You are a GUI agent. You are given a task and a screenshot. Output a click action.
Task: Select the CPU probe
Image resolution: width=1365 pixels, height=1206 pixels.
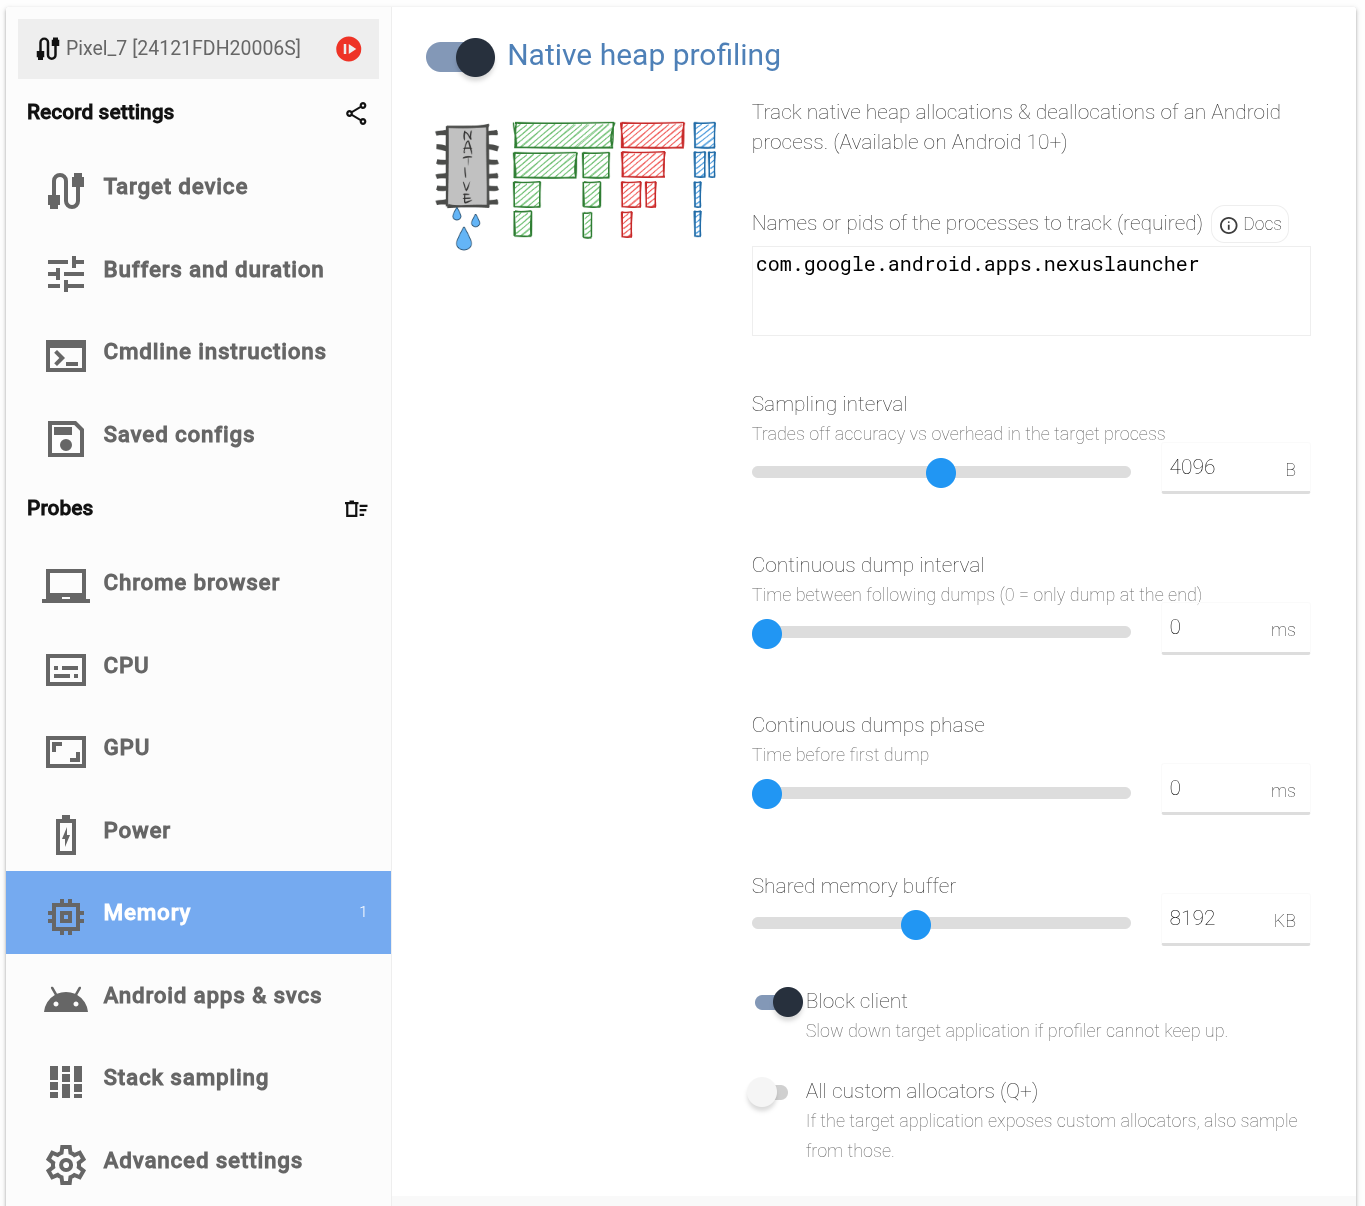[125, 665]
